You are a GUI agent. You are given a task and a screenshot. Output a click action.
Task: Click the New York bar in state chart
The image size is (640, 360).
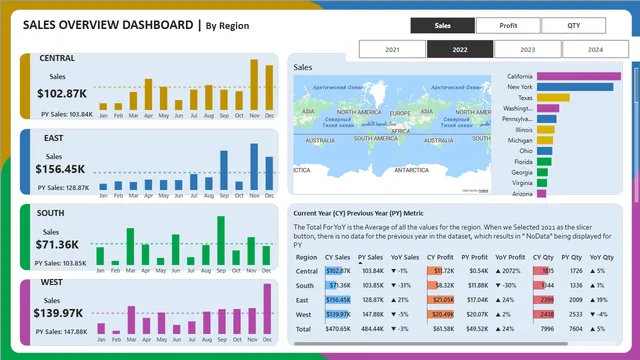click(575, 87)
